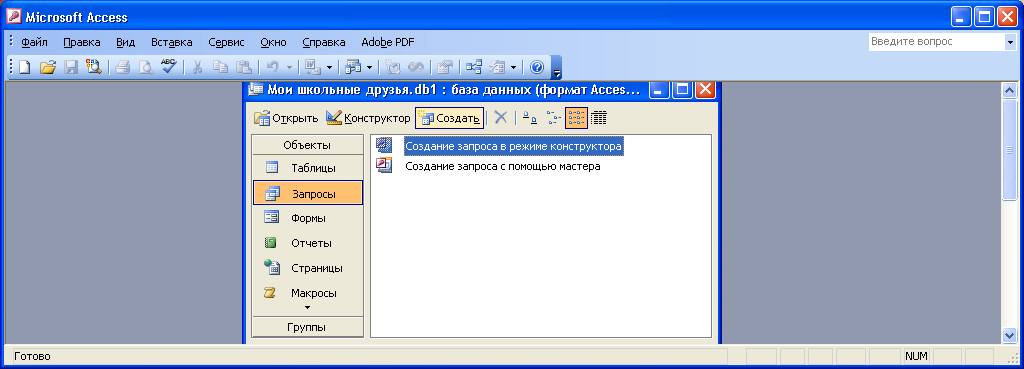This screenshot has width=1024, height=369.
Task: Click the Analyze toolbar icon
Action: (x=353, y=67)
